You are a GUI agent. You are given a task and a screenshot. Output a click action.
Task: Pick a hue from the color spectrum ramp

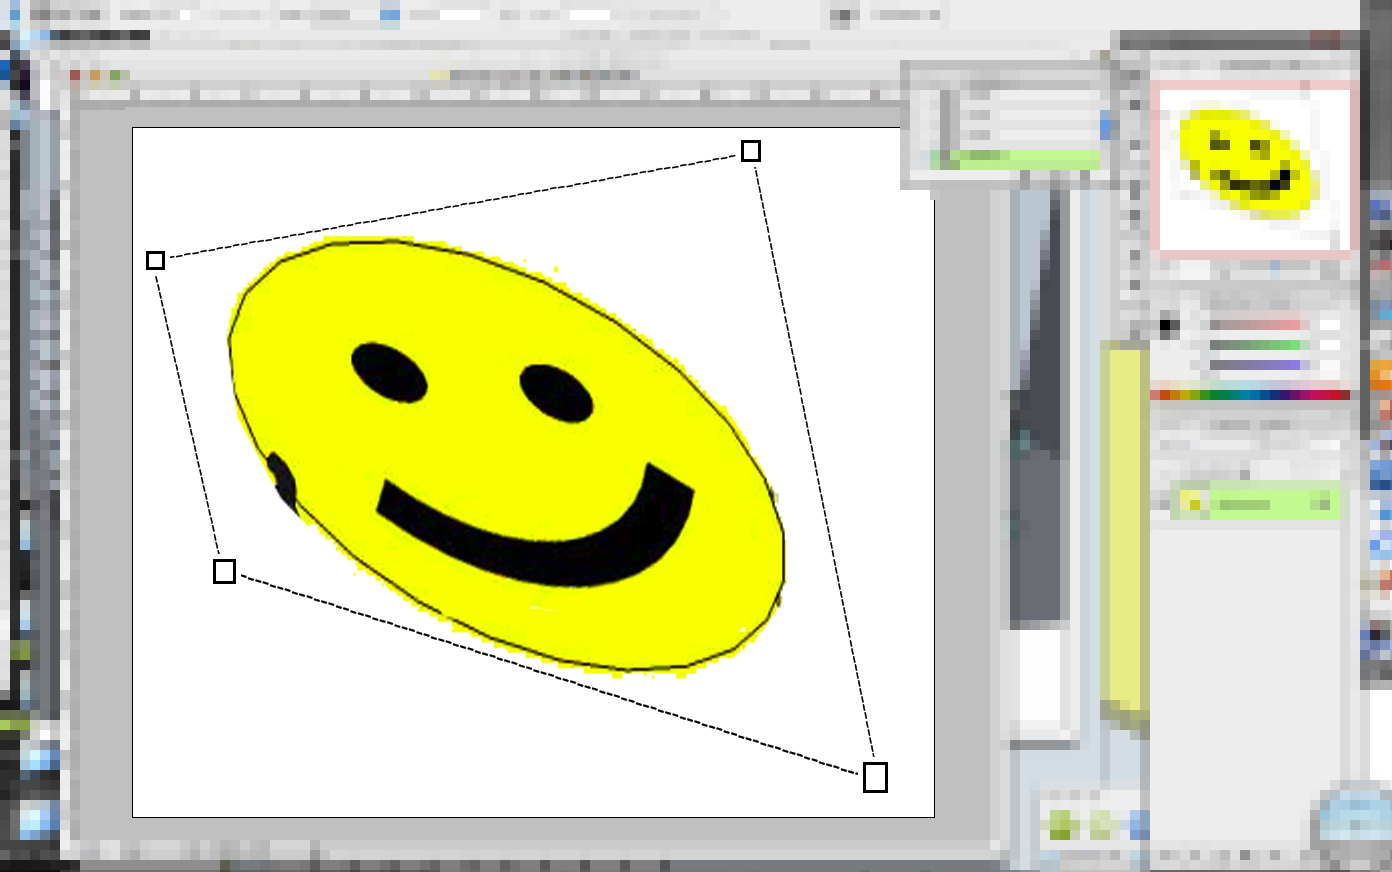(x=1250, y=395)
